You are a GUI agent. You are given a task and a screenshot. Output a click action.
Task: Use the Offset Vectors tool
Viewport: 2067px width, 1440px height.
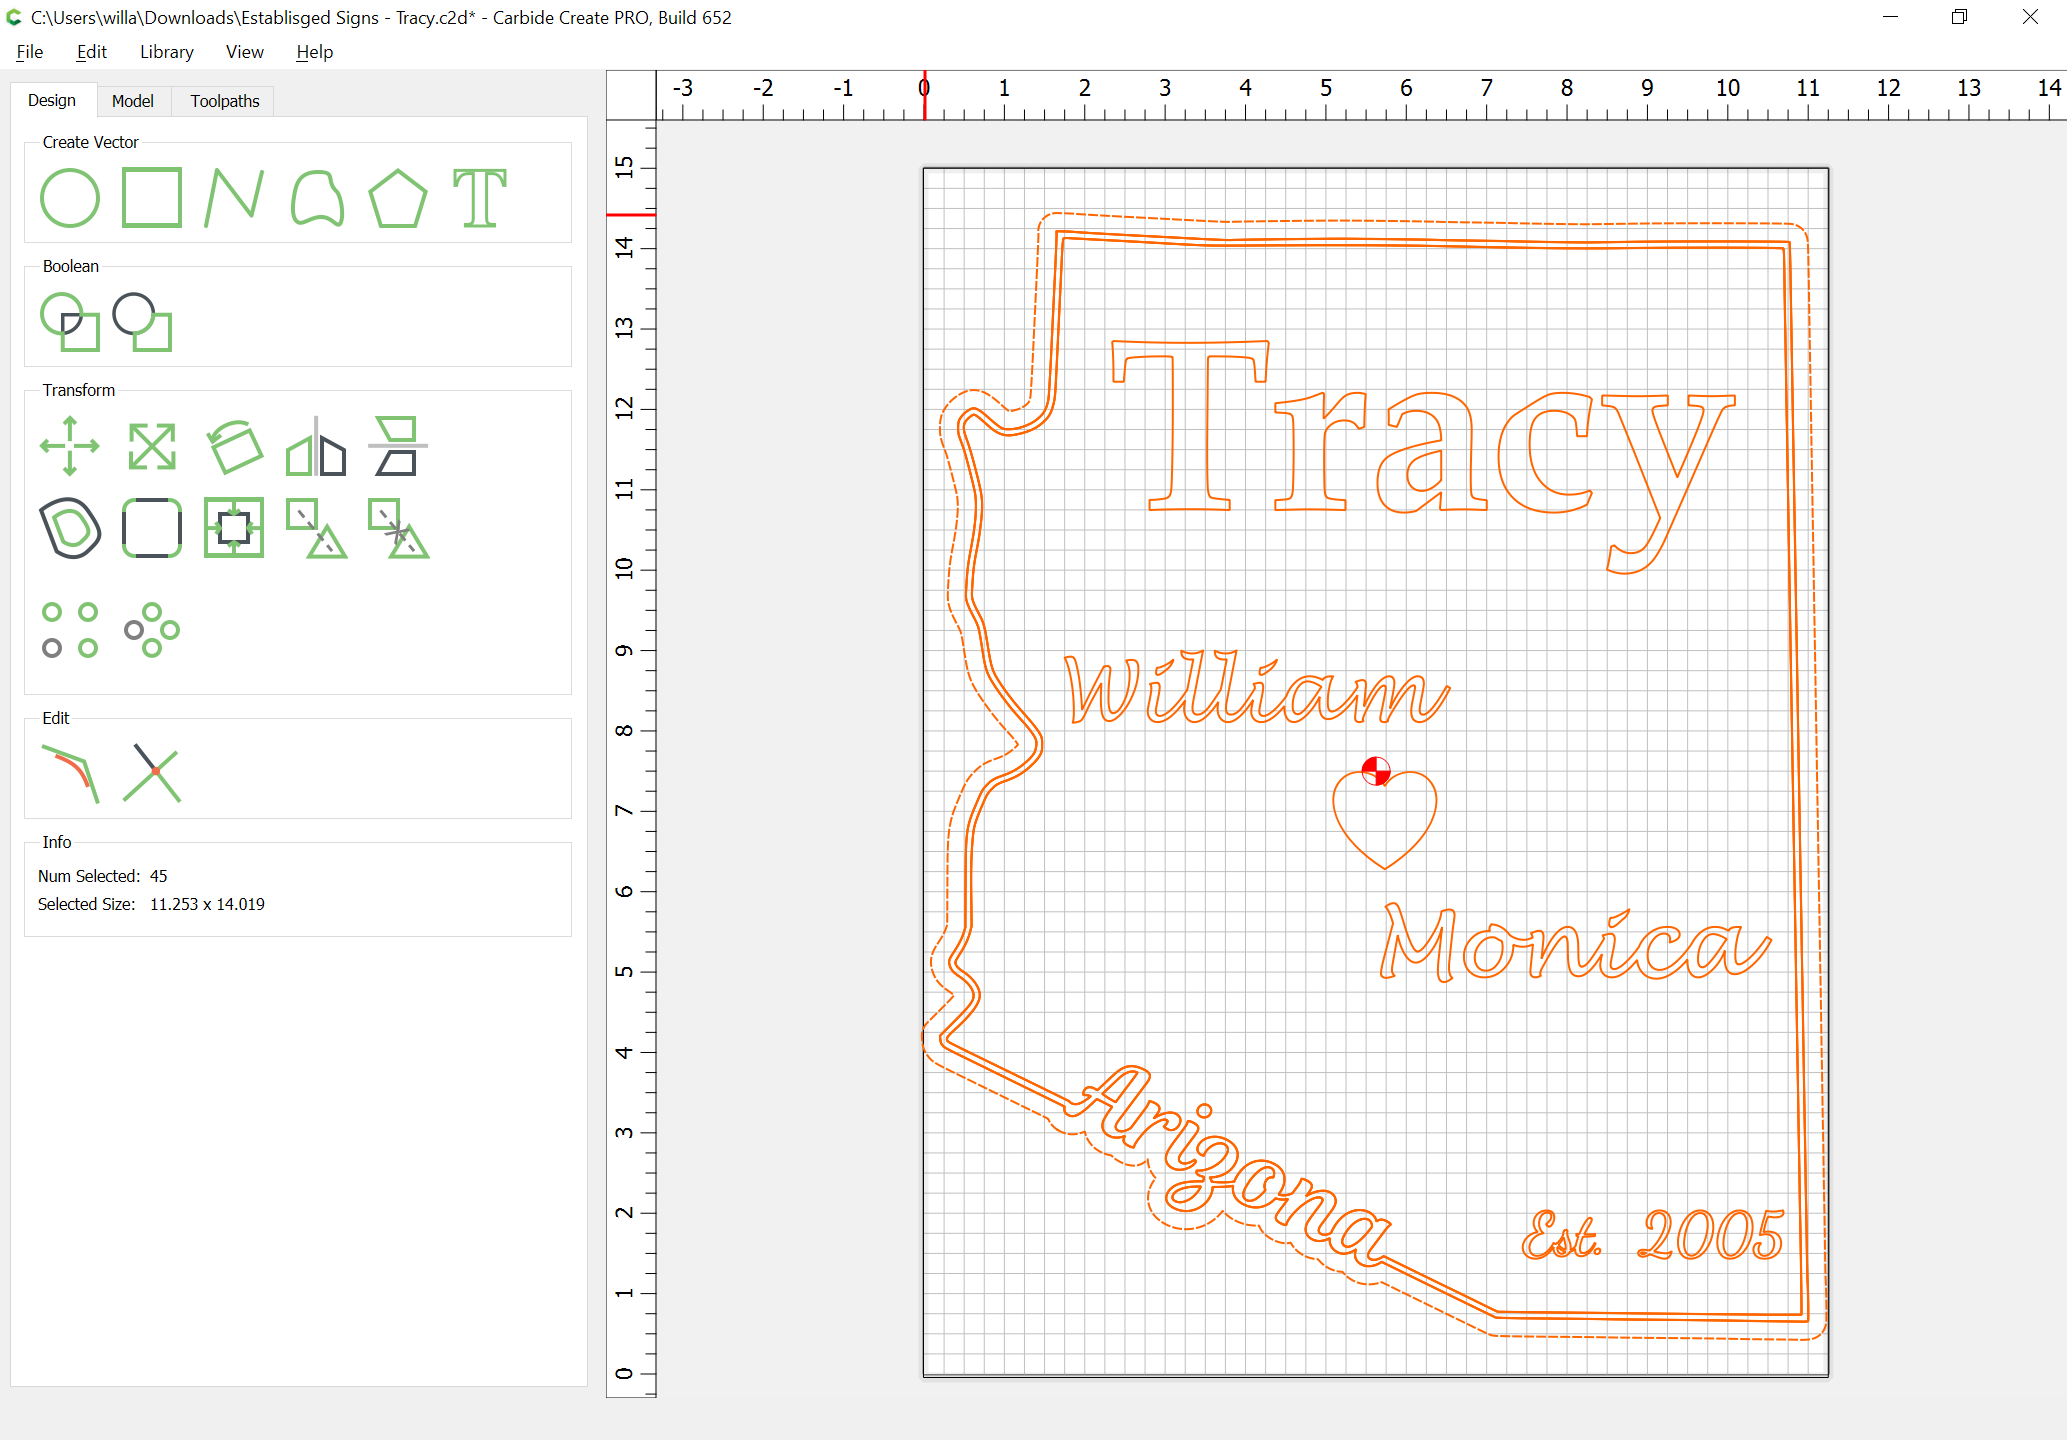tap(70, 528)
